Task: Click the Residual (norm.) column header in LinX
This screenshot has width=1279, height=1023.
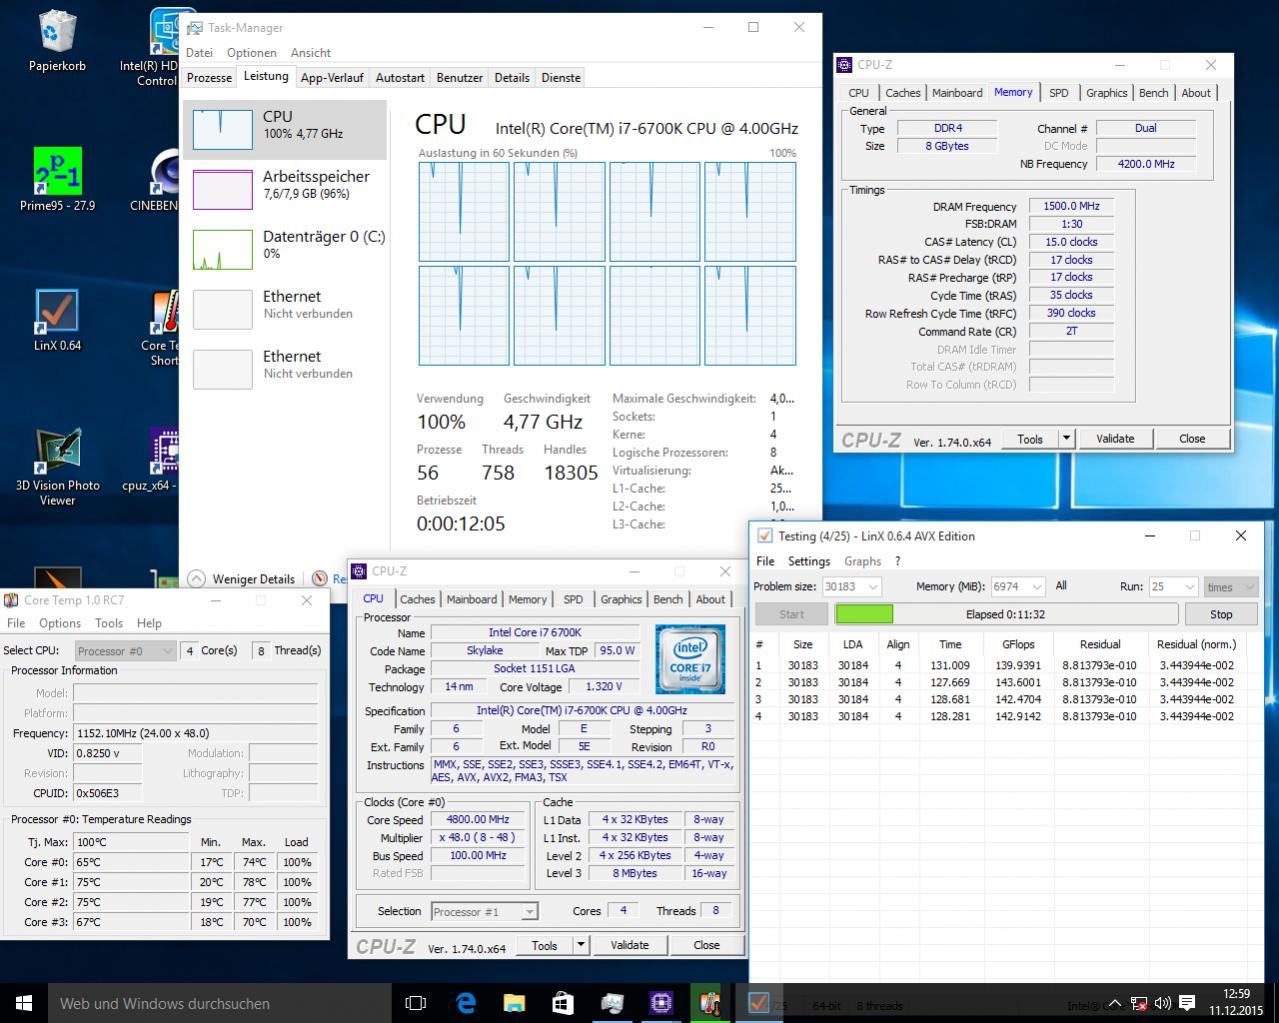Action: 1196,644
